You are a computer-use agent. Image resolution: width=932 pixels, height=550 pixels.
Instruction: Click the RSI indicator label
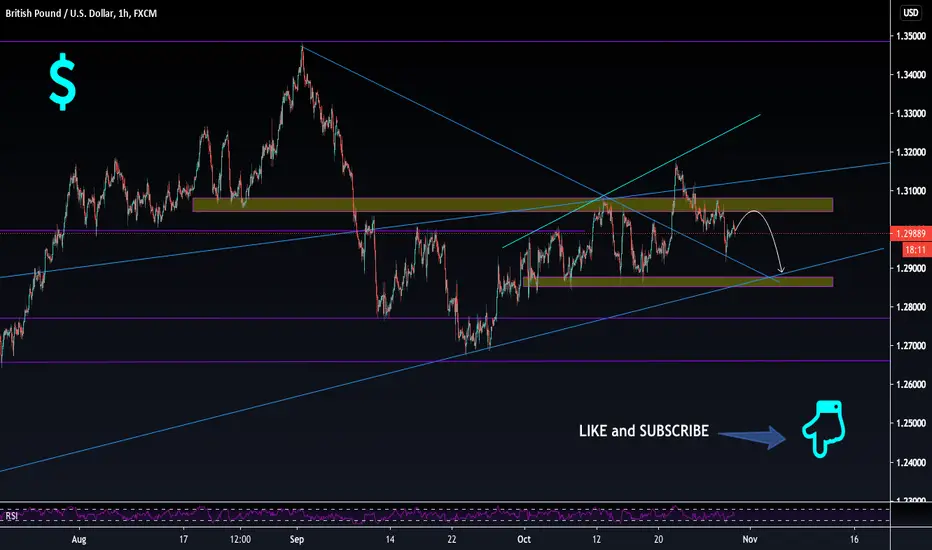tap(11, 516)
